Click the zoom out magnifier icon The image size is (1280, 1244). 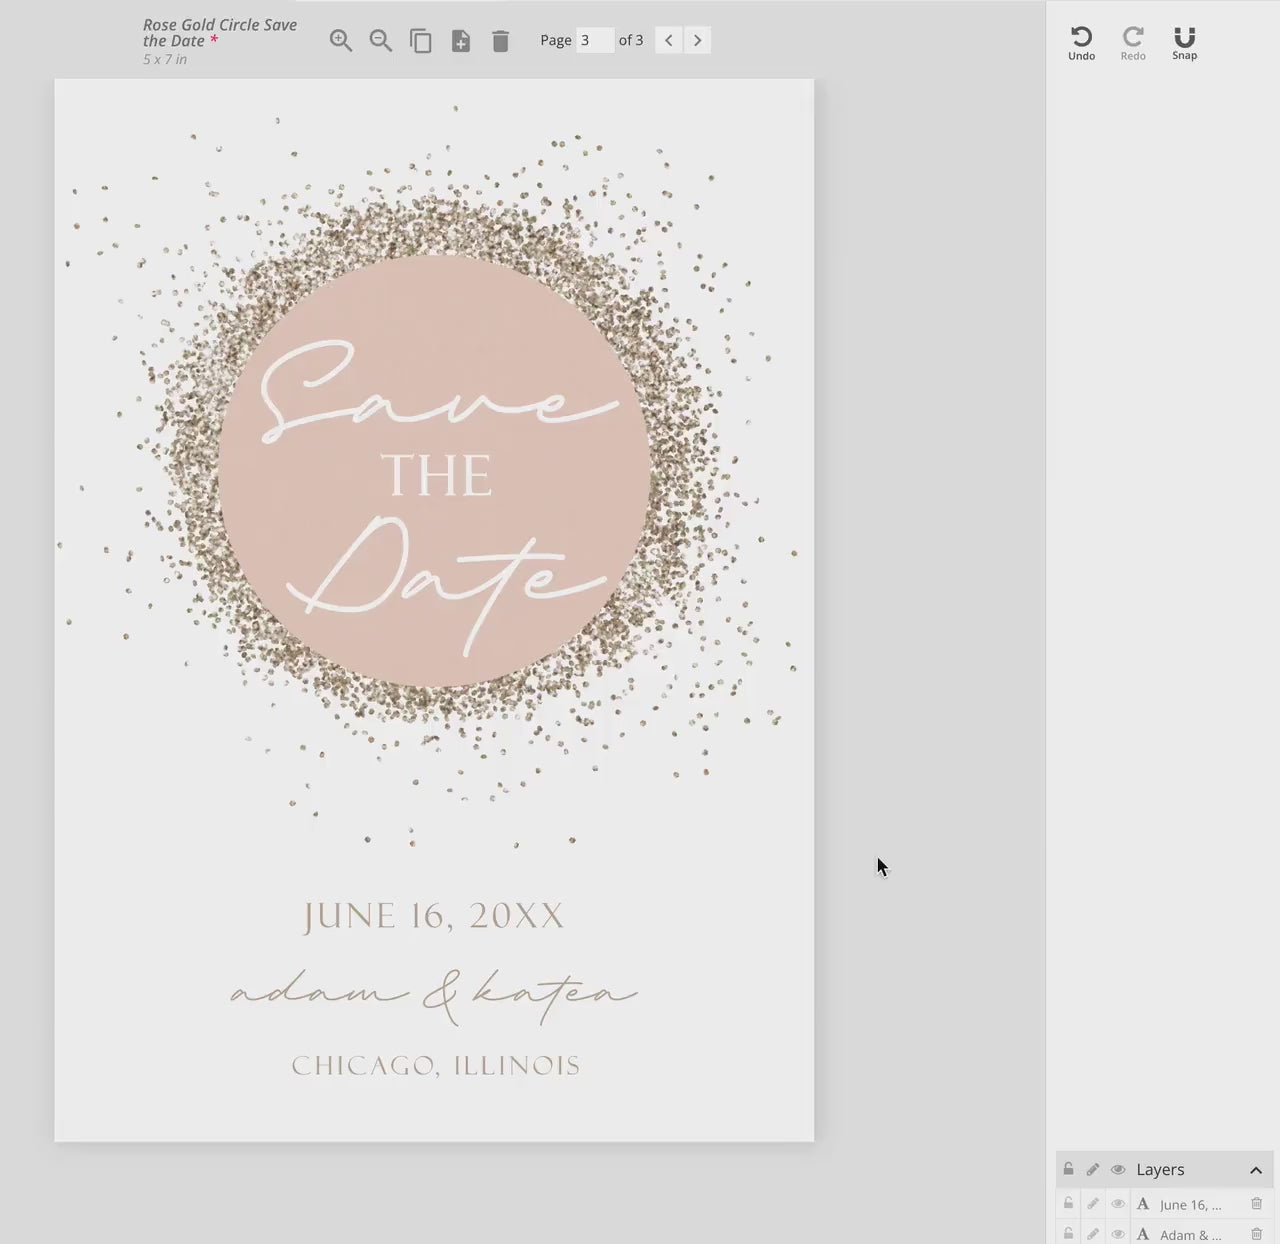(x=381, y=41)
